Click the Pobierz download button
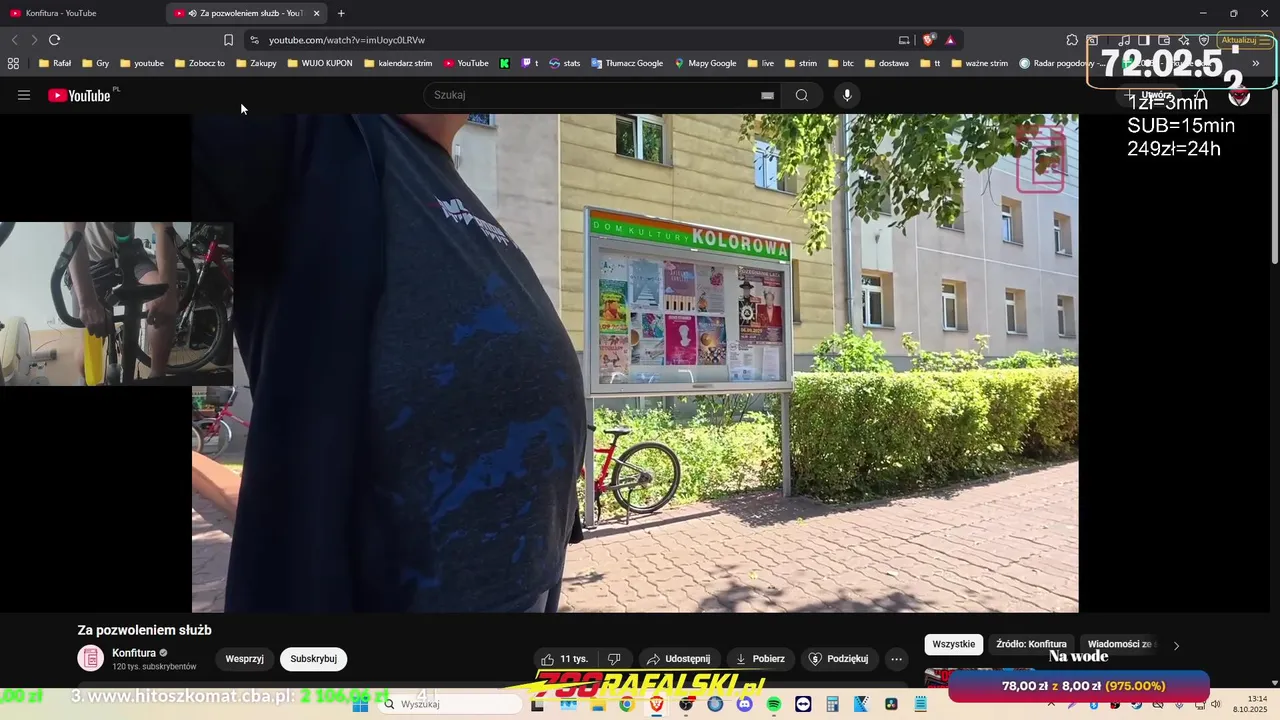Screen dimensions: 1280x720 coord(760,659)
